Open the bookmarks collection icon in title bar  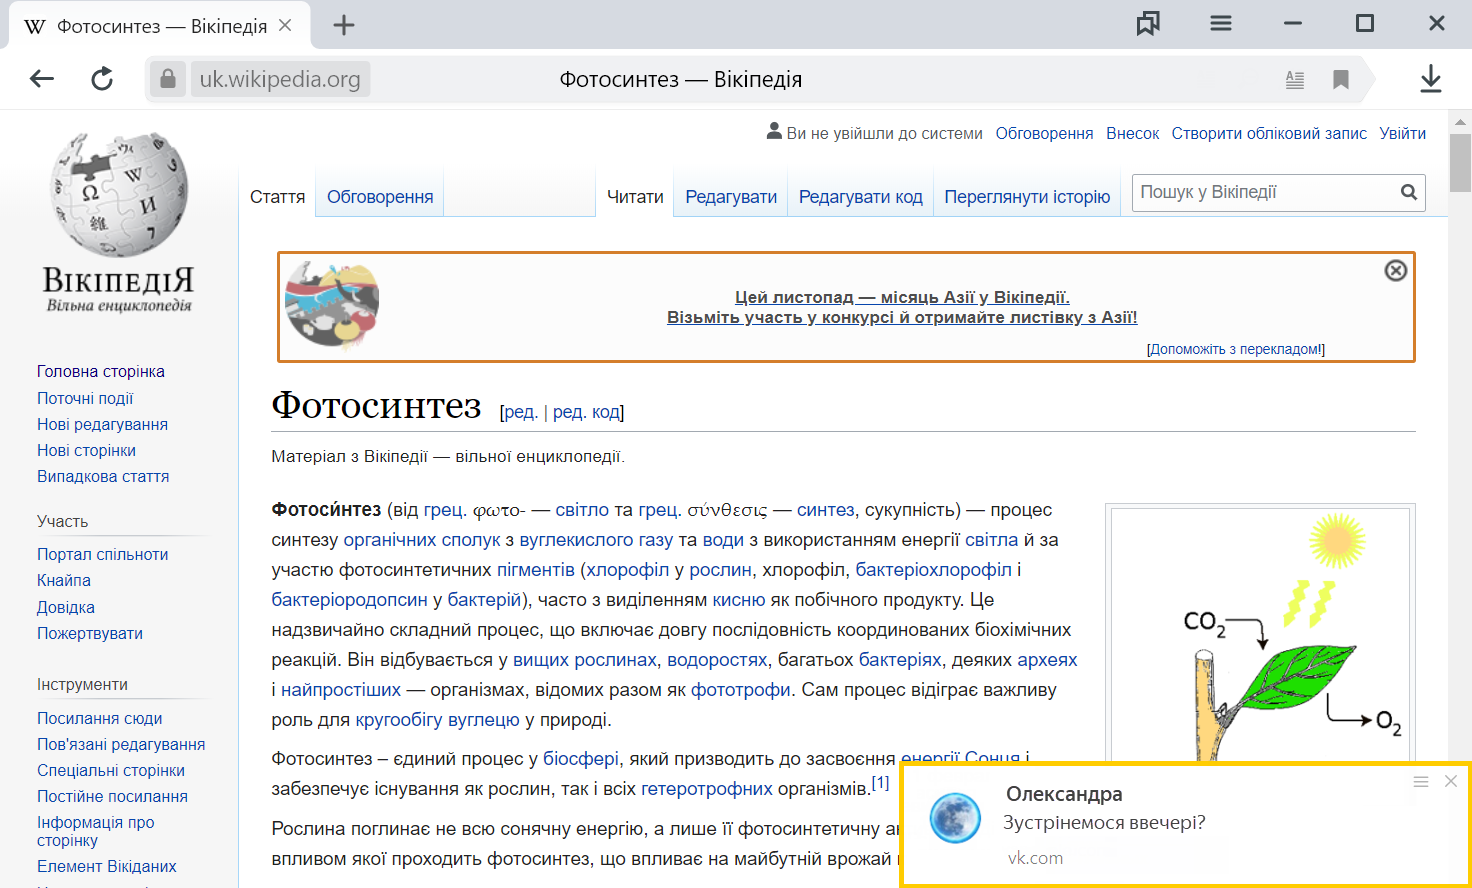tap(1148, 23)
